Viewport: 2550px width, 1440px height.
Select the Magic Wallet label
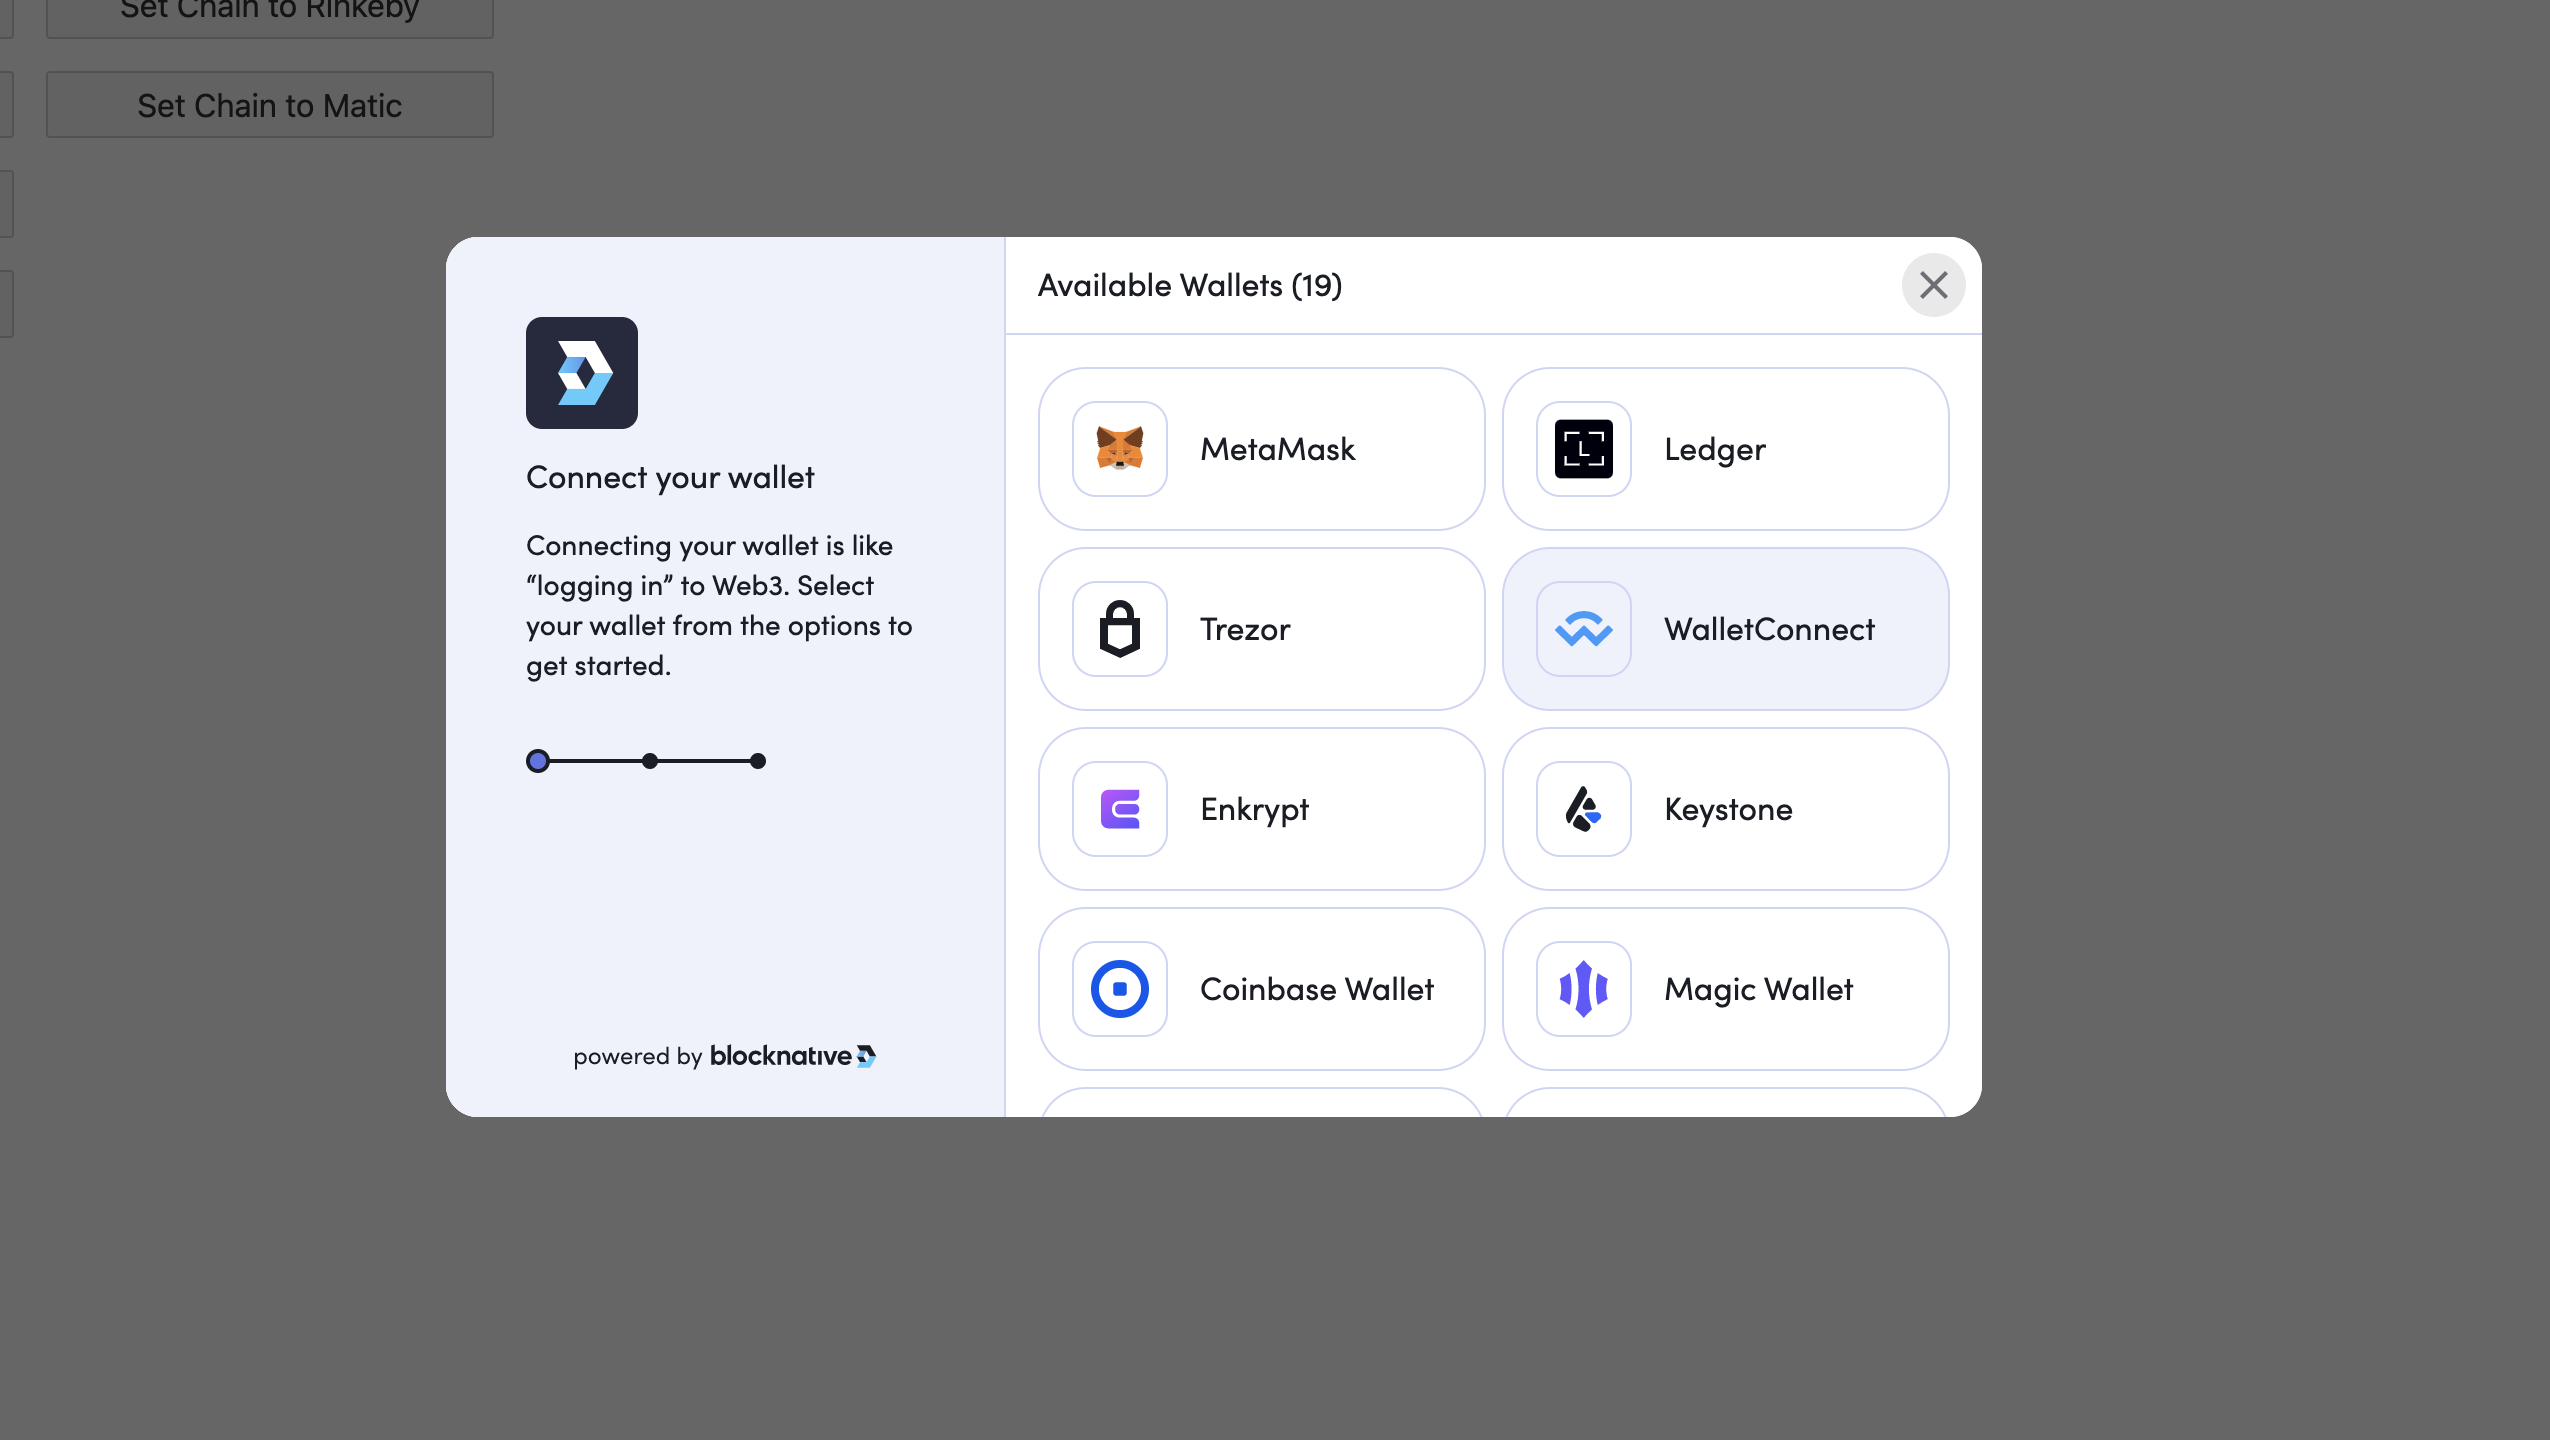(1757, 989)
